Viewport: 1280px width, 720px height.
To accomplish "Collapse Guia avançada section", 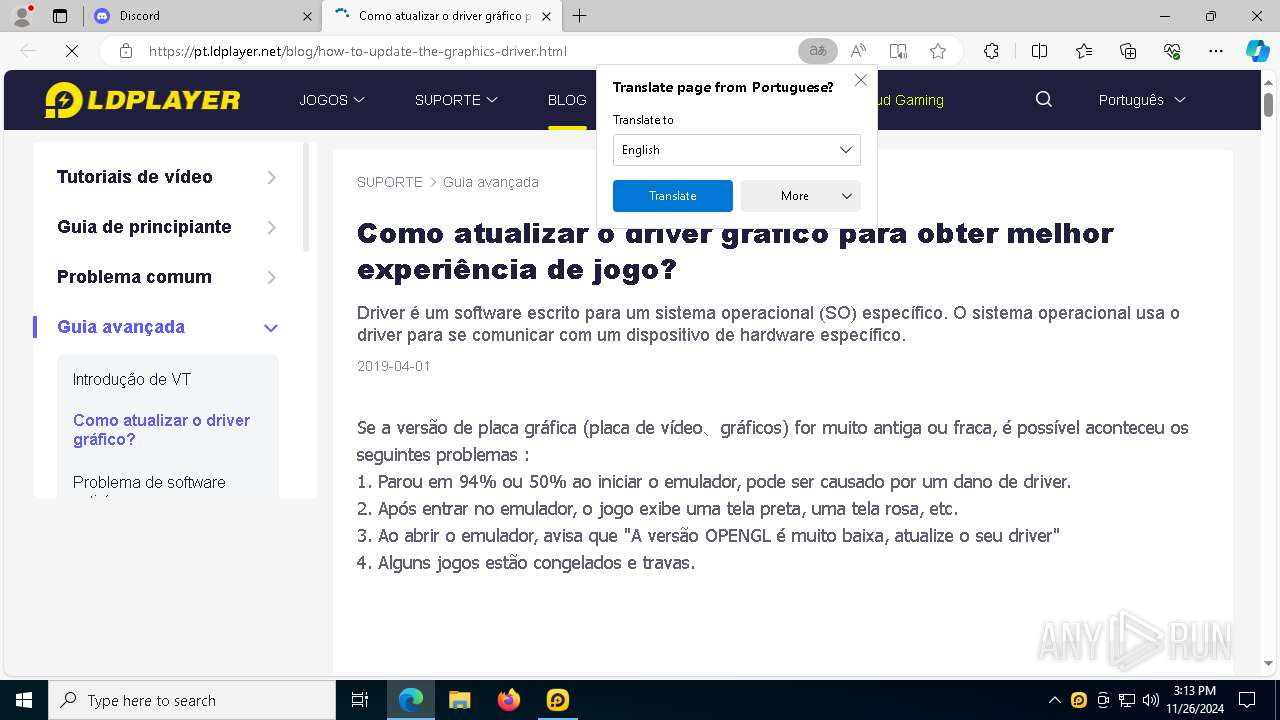I will point(167,327).
